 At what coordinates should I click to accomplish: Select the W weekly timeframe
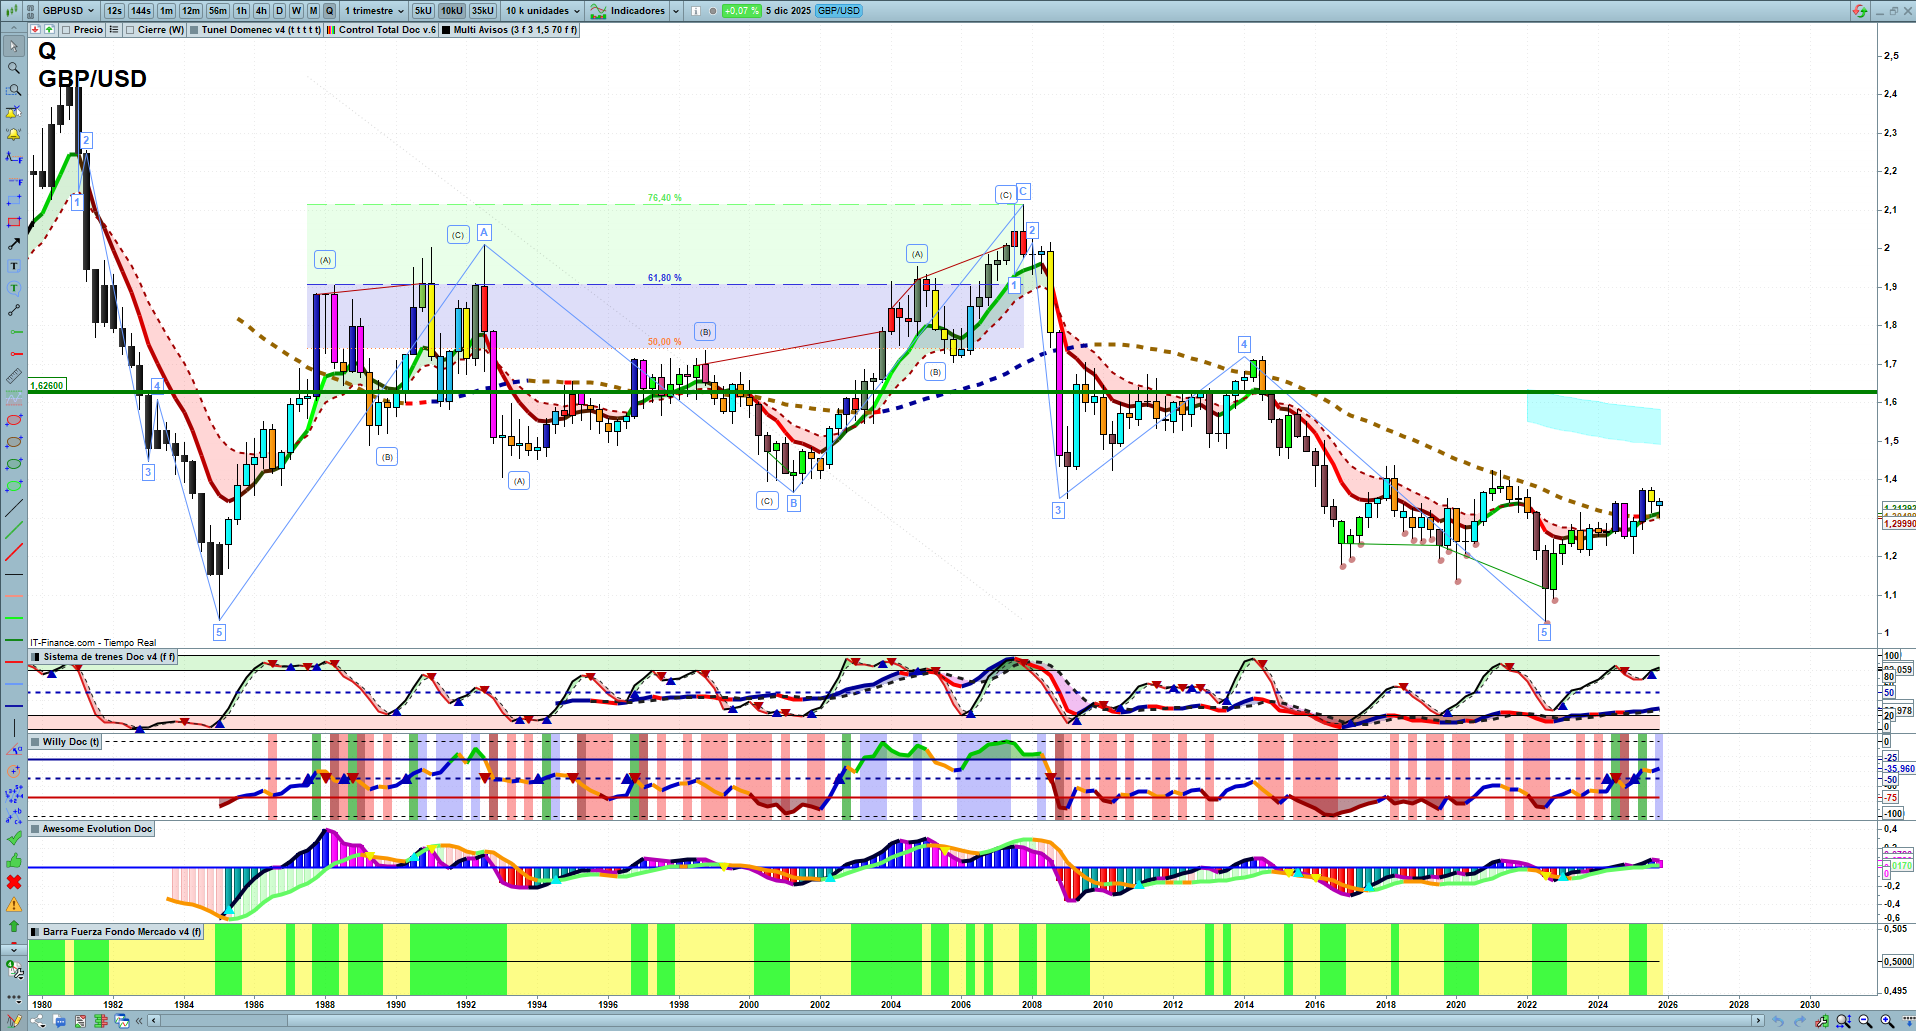pos(296,11)
